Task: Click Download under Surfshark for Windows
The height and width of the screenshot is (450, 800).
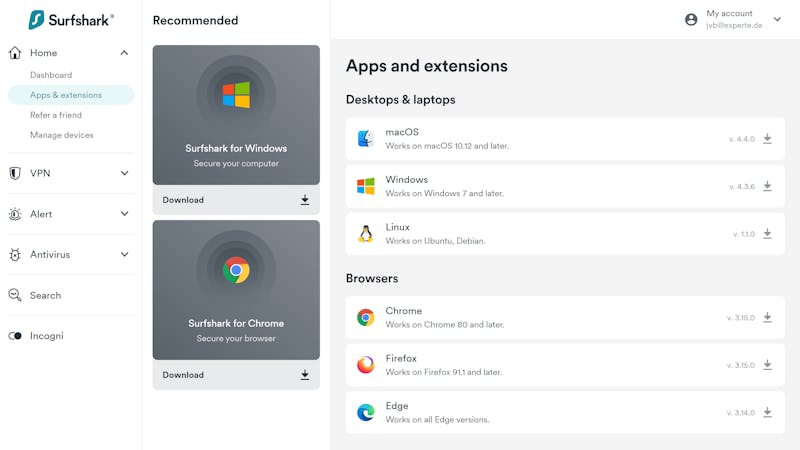Action: pos(236,200)
